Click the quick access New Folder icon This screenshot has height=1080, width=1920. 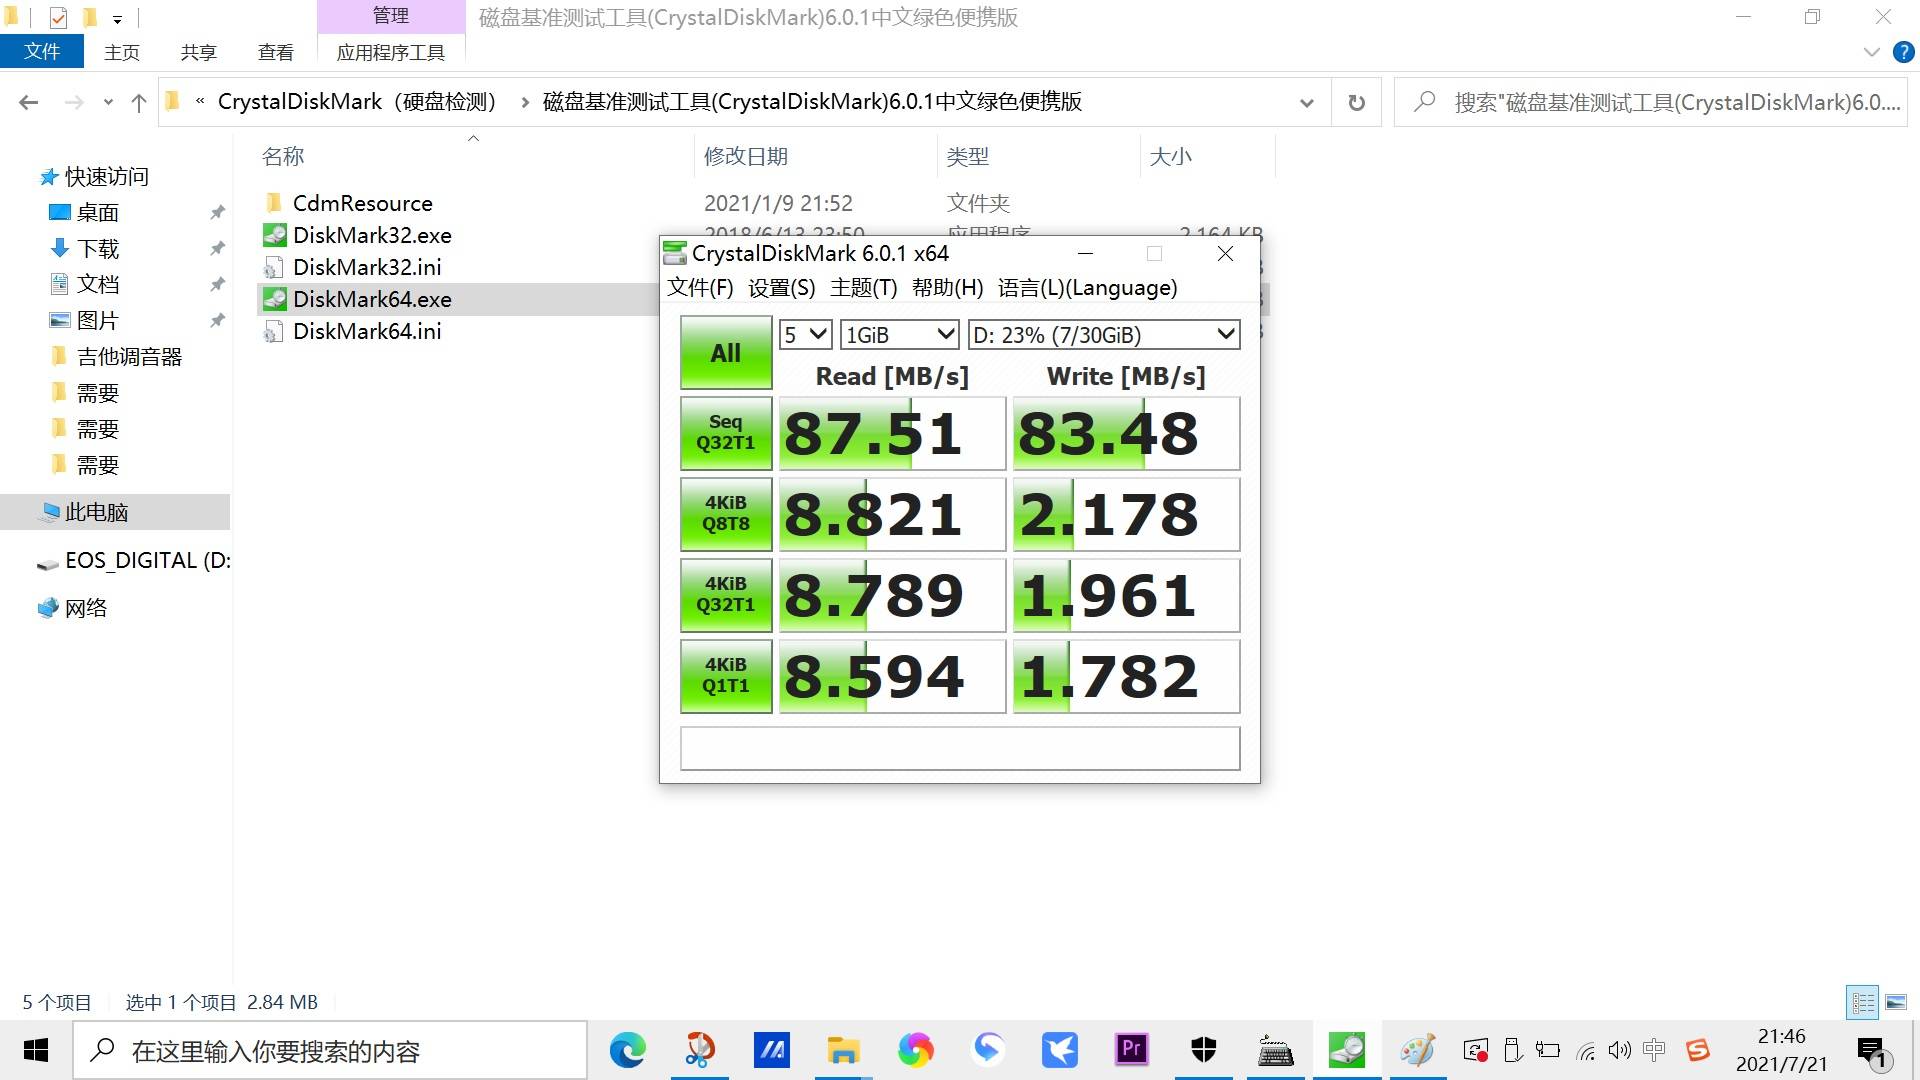coord(89,17)
